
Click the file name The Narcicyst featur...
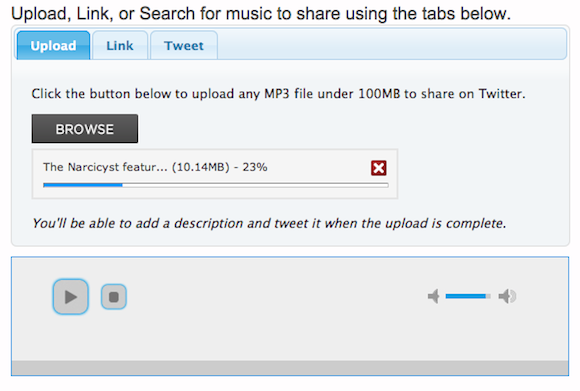[105, 167]
